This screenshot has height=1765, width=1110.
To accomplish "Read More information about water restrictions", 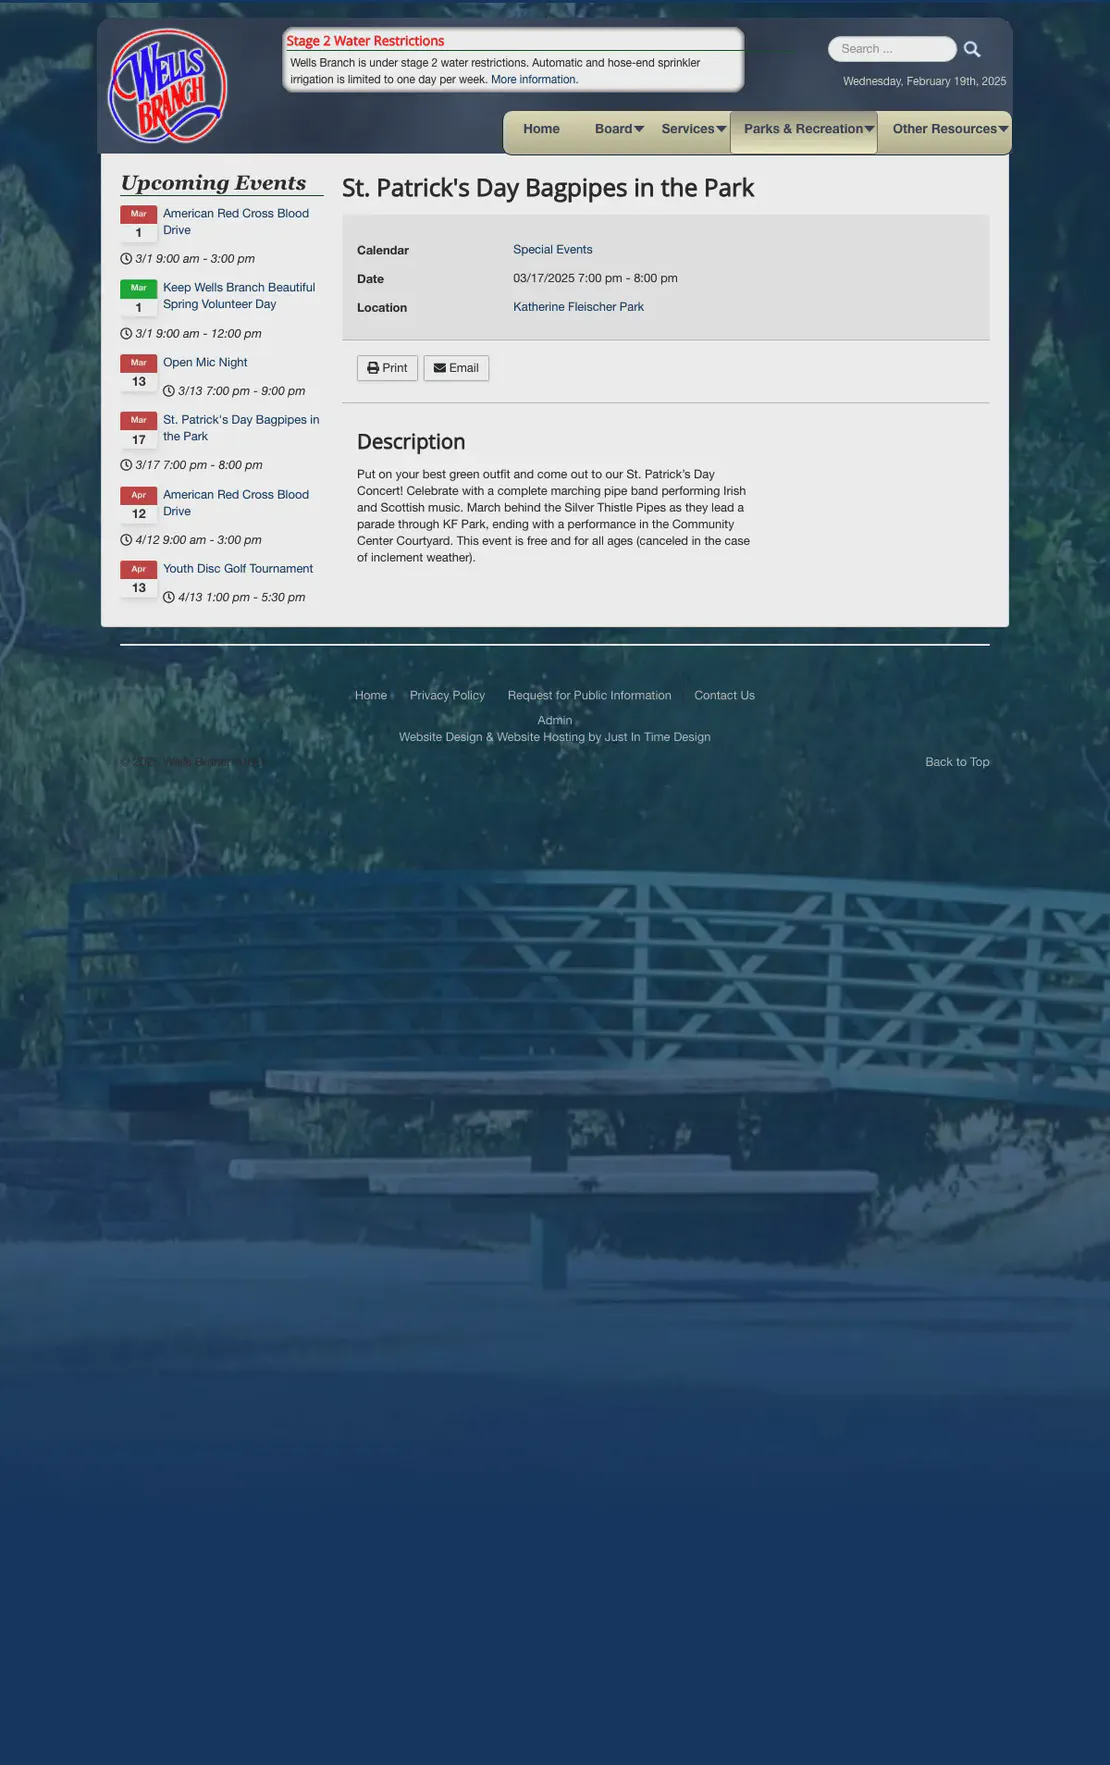I will pyautogui.click(x=534, y=80).
